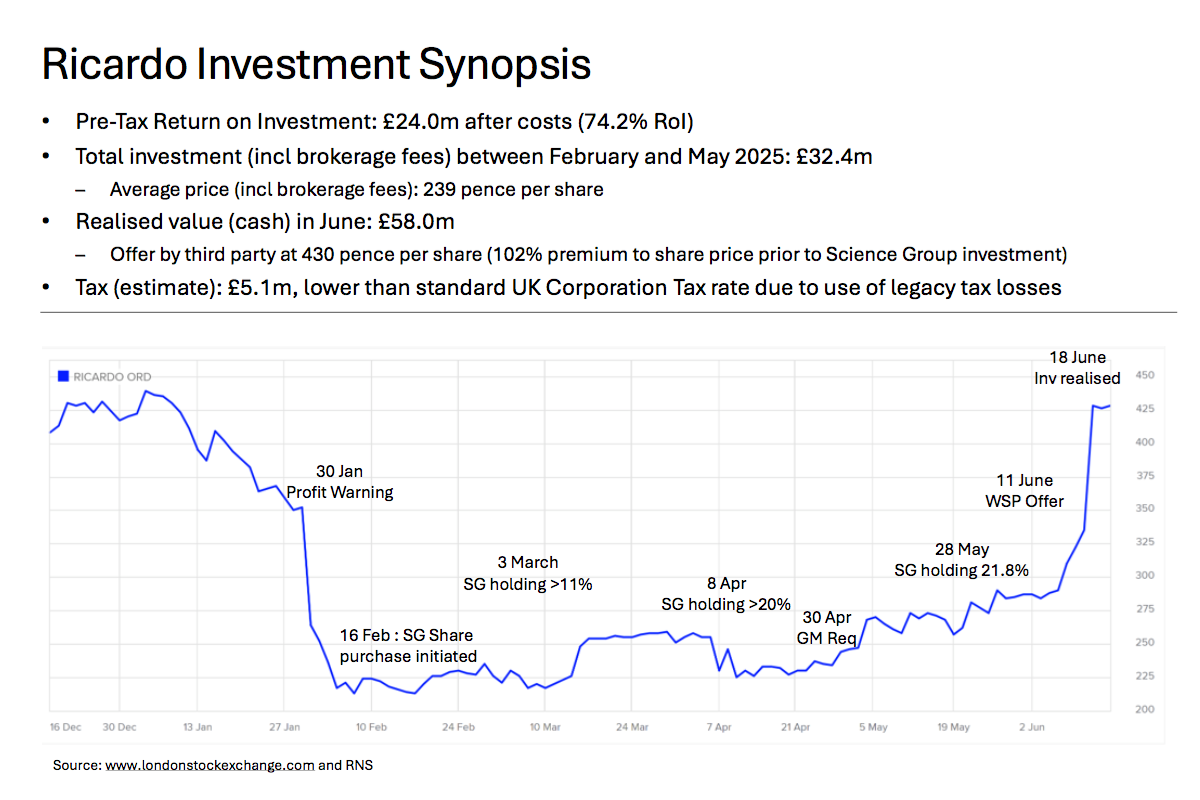Click the Pre-Tax Return on Investment bullet

(x=384, y=123)
